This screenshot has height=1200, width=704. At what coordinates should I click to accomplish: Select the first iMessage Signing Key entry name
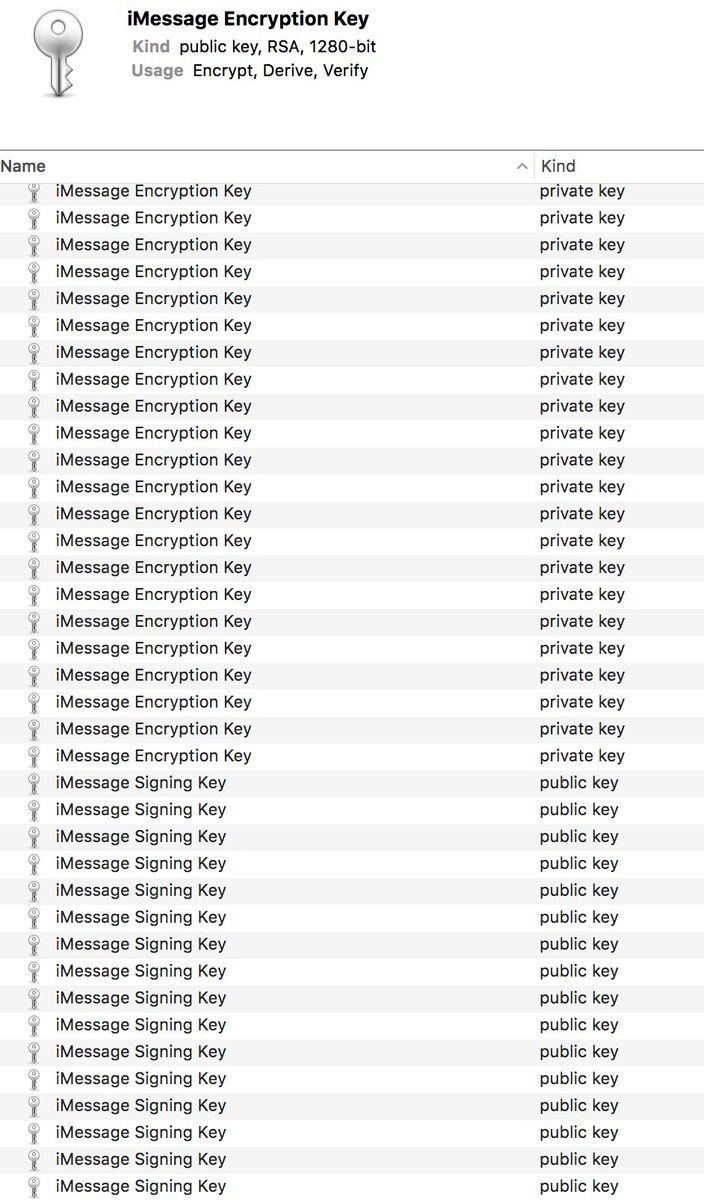[x=141, y=783]
